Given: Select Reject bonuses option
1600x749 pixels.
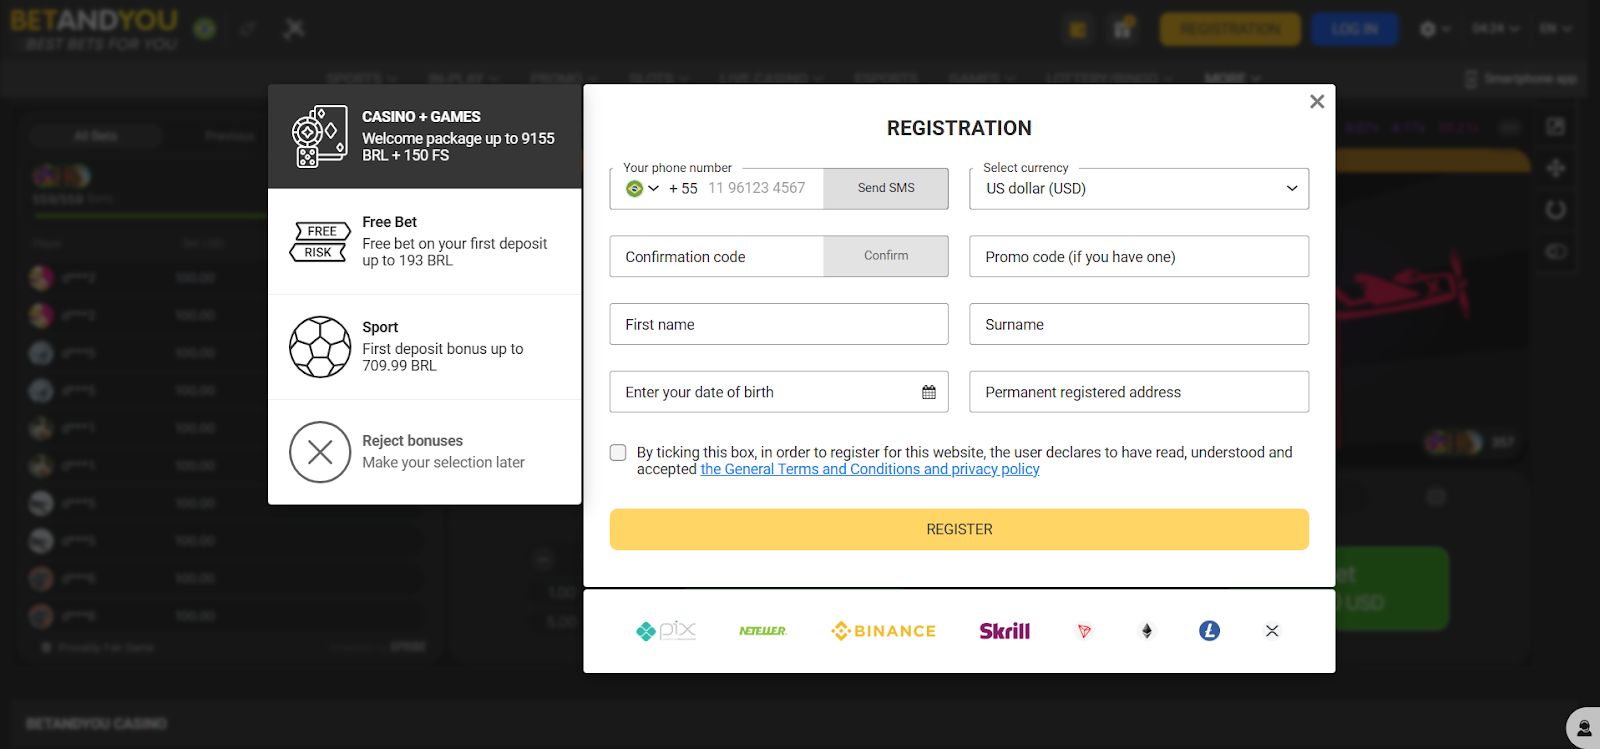Looking at the screenshot, I should point(425,452).
